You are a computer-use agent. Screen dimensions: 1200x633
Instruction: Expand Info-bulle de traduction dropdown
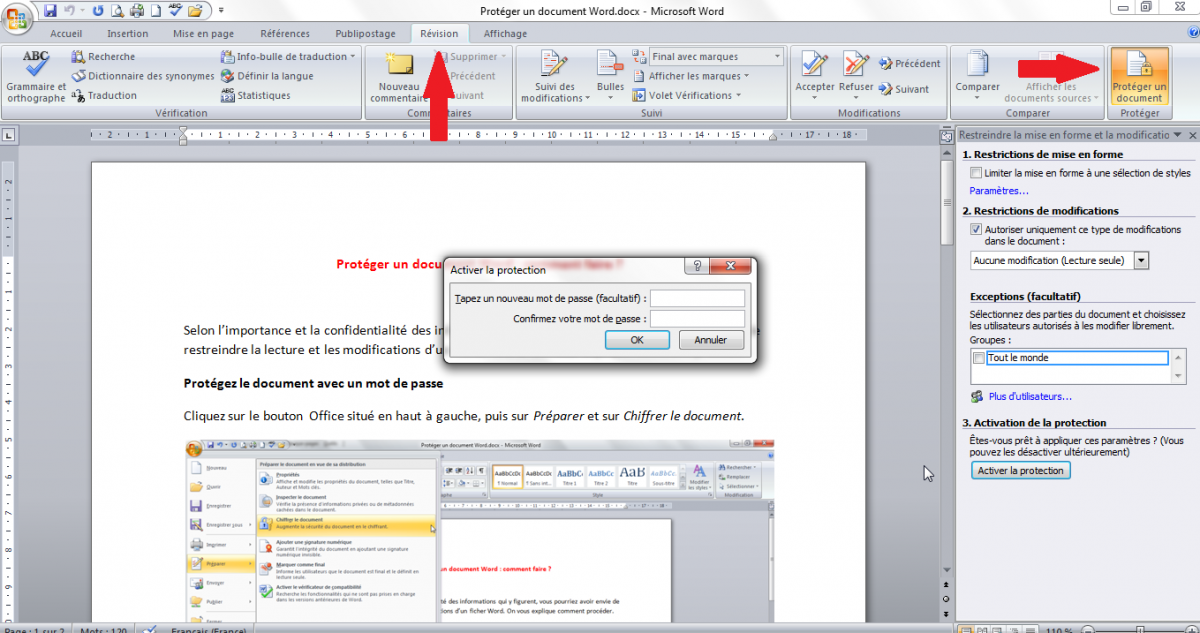[x=353, y=57]
